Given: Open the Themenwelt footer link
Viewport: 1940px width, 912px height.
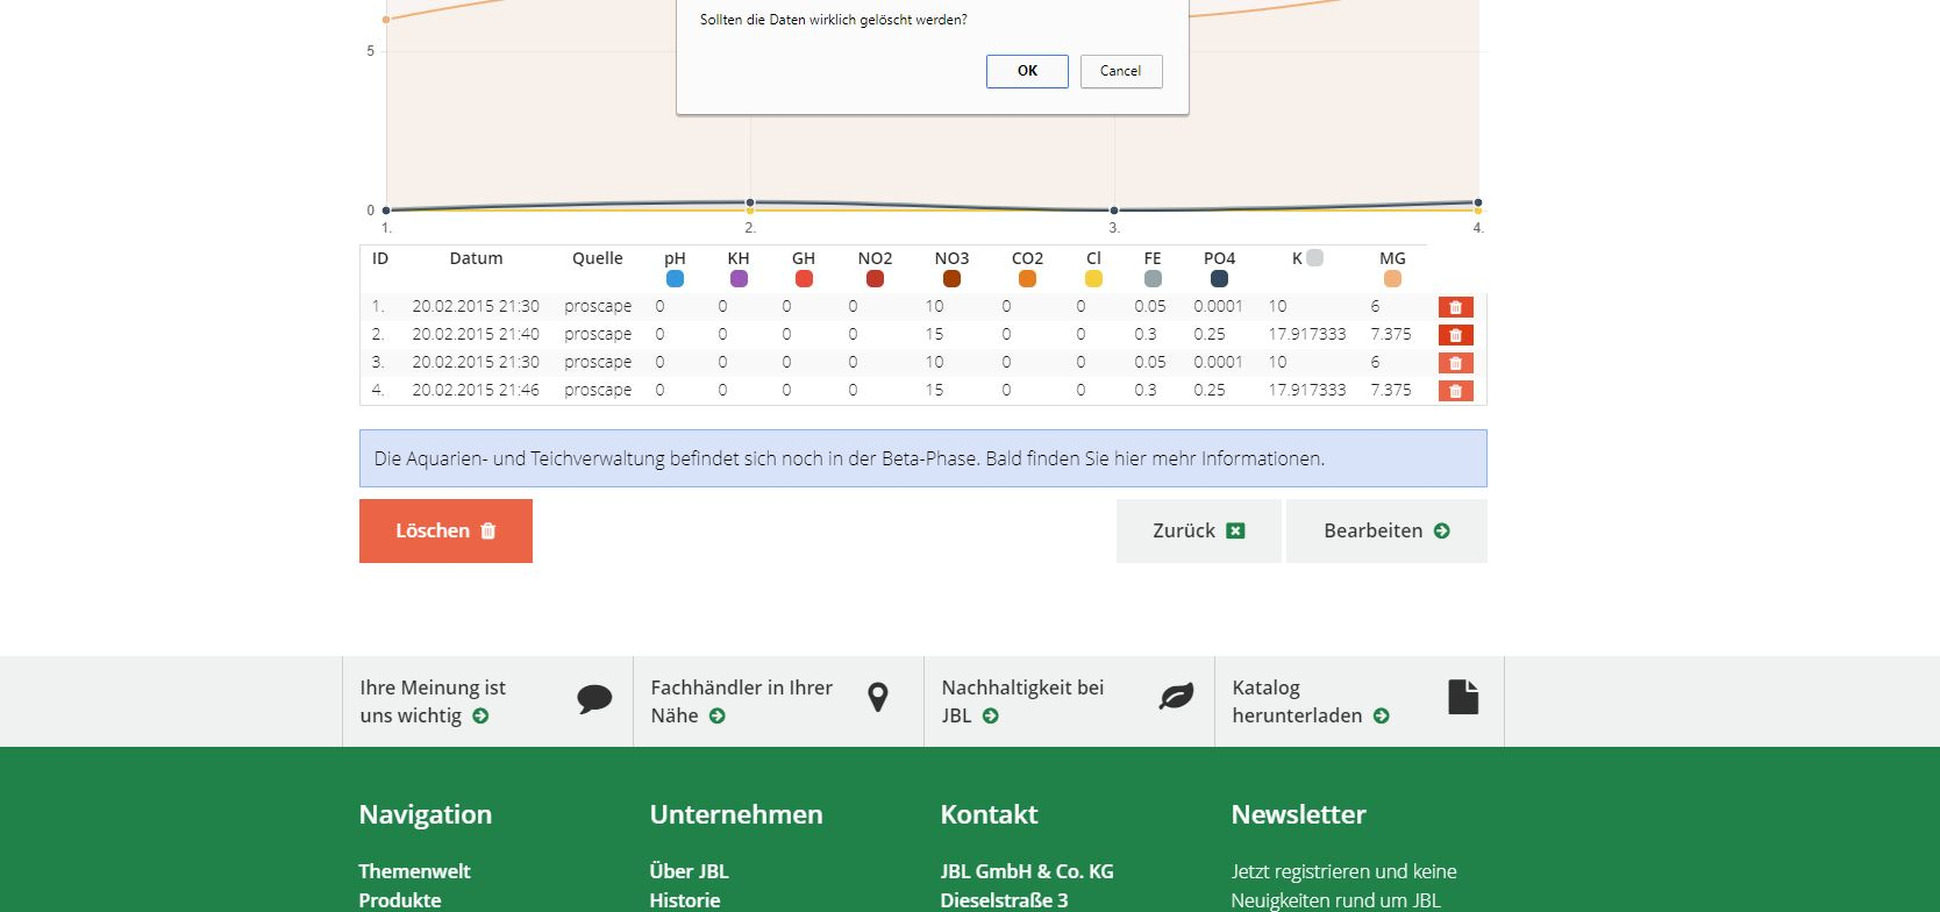Looking at the screenshot, I should [414, 871].
